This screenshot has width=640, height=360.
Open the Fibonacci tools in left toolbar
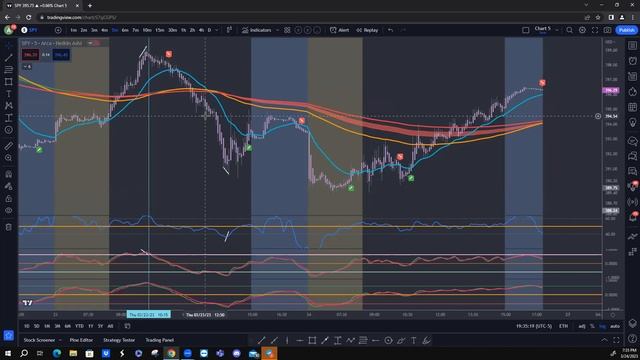pyautogui.click(x=9, y=70)
